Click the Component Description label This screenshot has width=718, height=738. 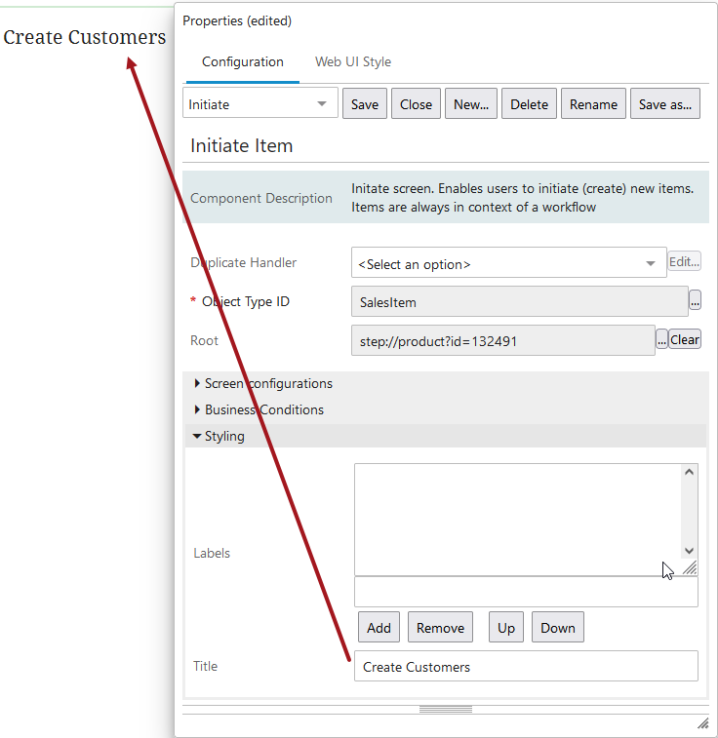pyautogui.click(x=261, y=198)
